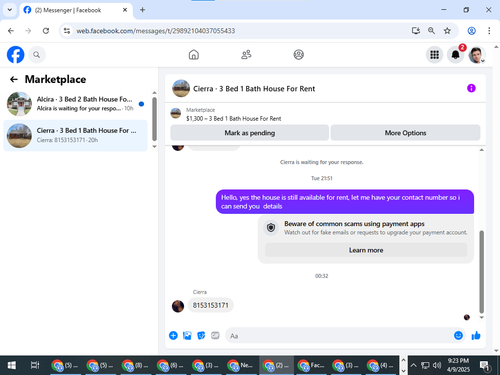
Task: Open Task View on taskbar
Action: (35, 365)
